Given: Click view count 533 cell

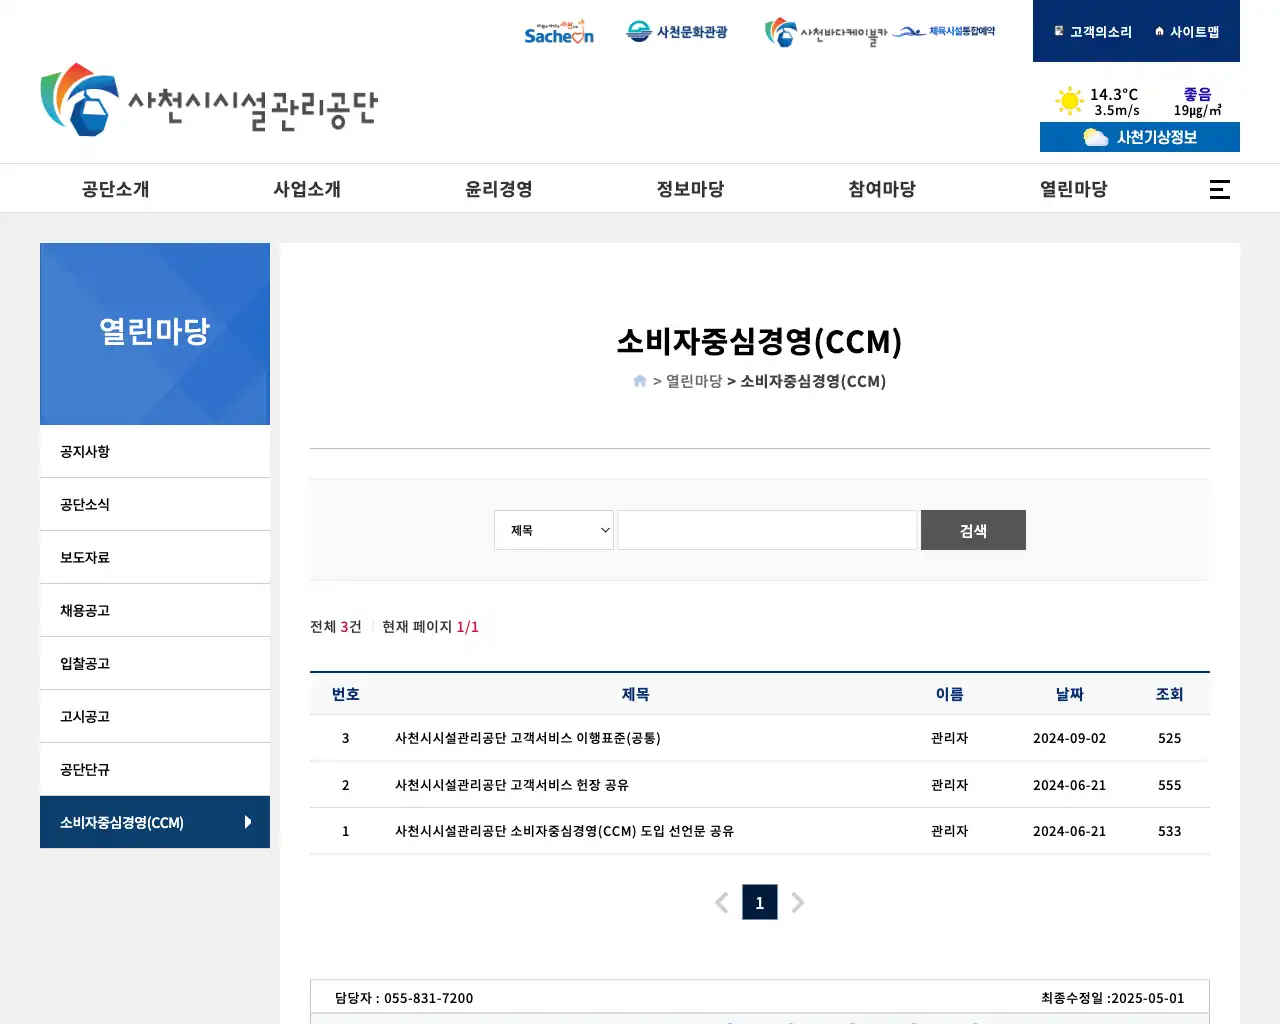Looking at the screenshot, I should pyautogui.click(x=1170, y=831).
